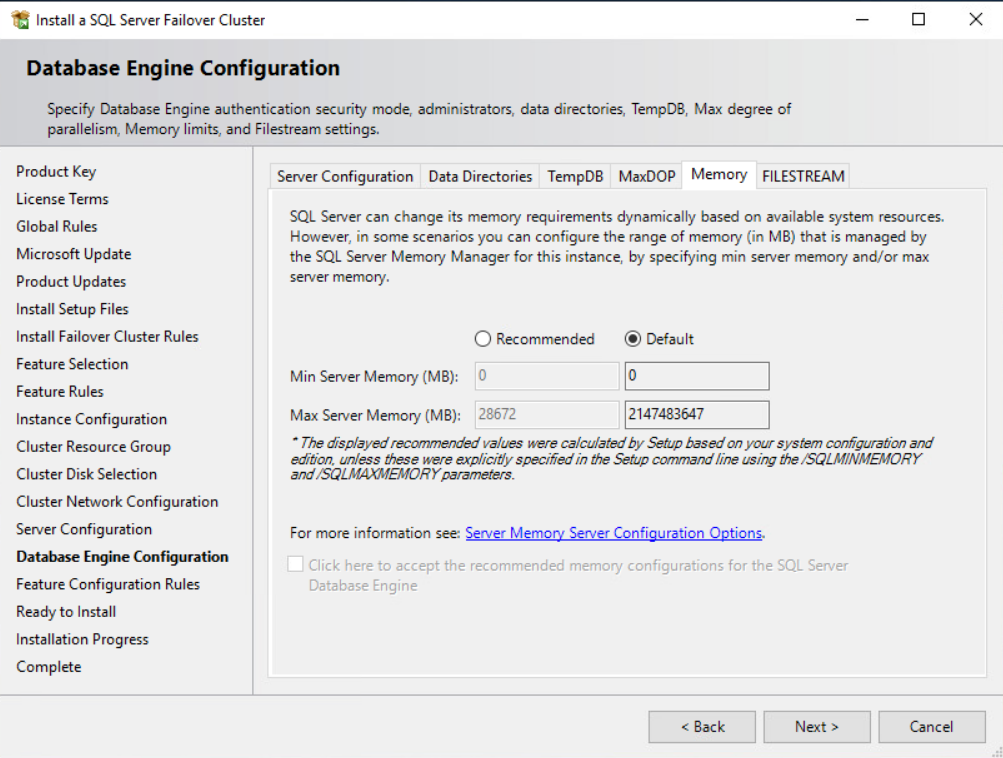Click the Instance Configuration step

(91, 419)
